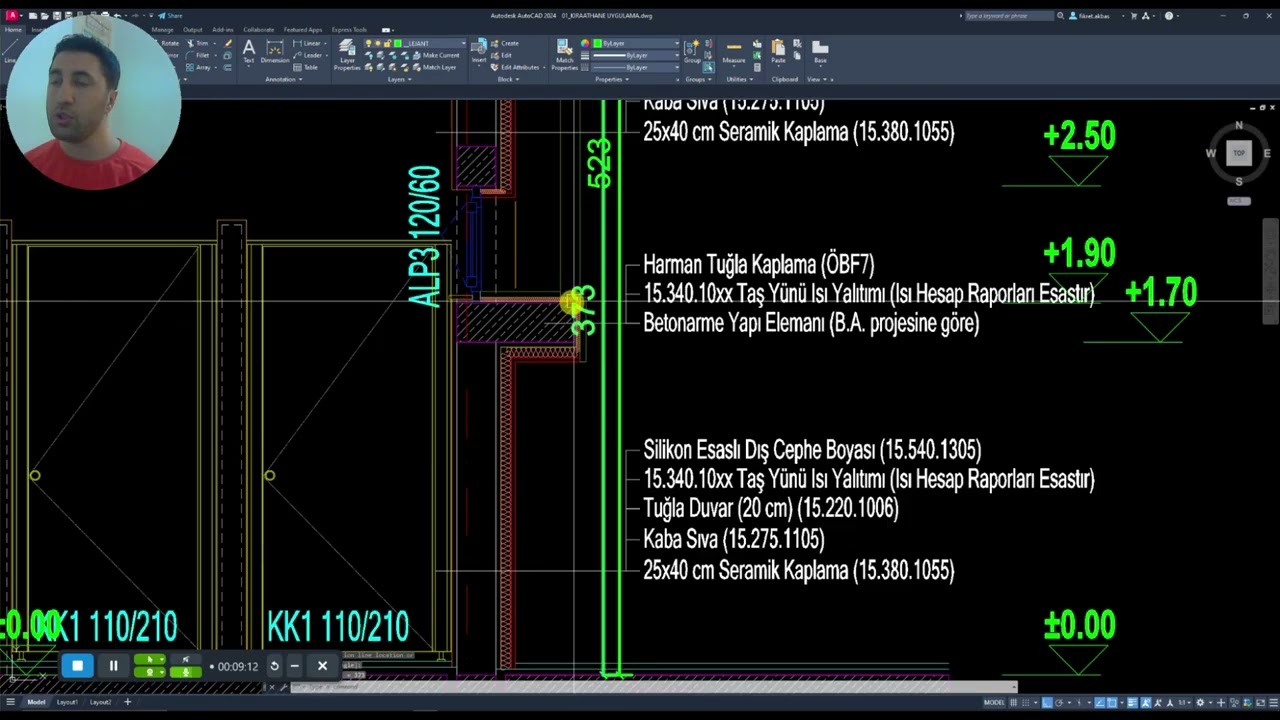
Task: Choose the Linear dimension tool
Action: tap(308, 44)
